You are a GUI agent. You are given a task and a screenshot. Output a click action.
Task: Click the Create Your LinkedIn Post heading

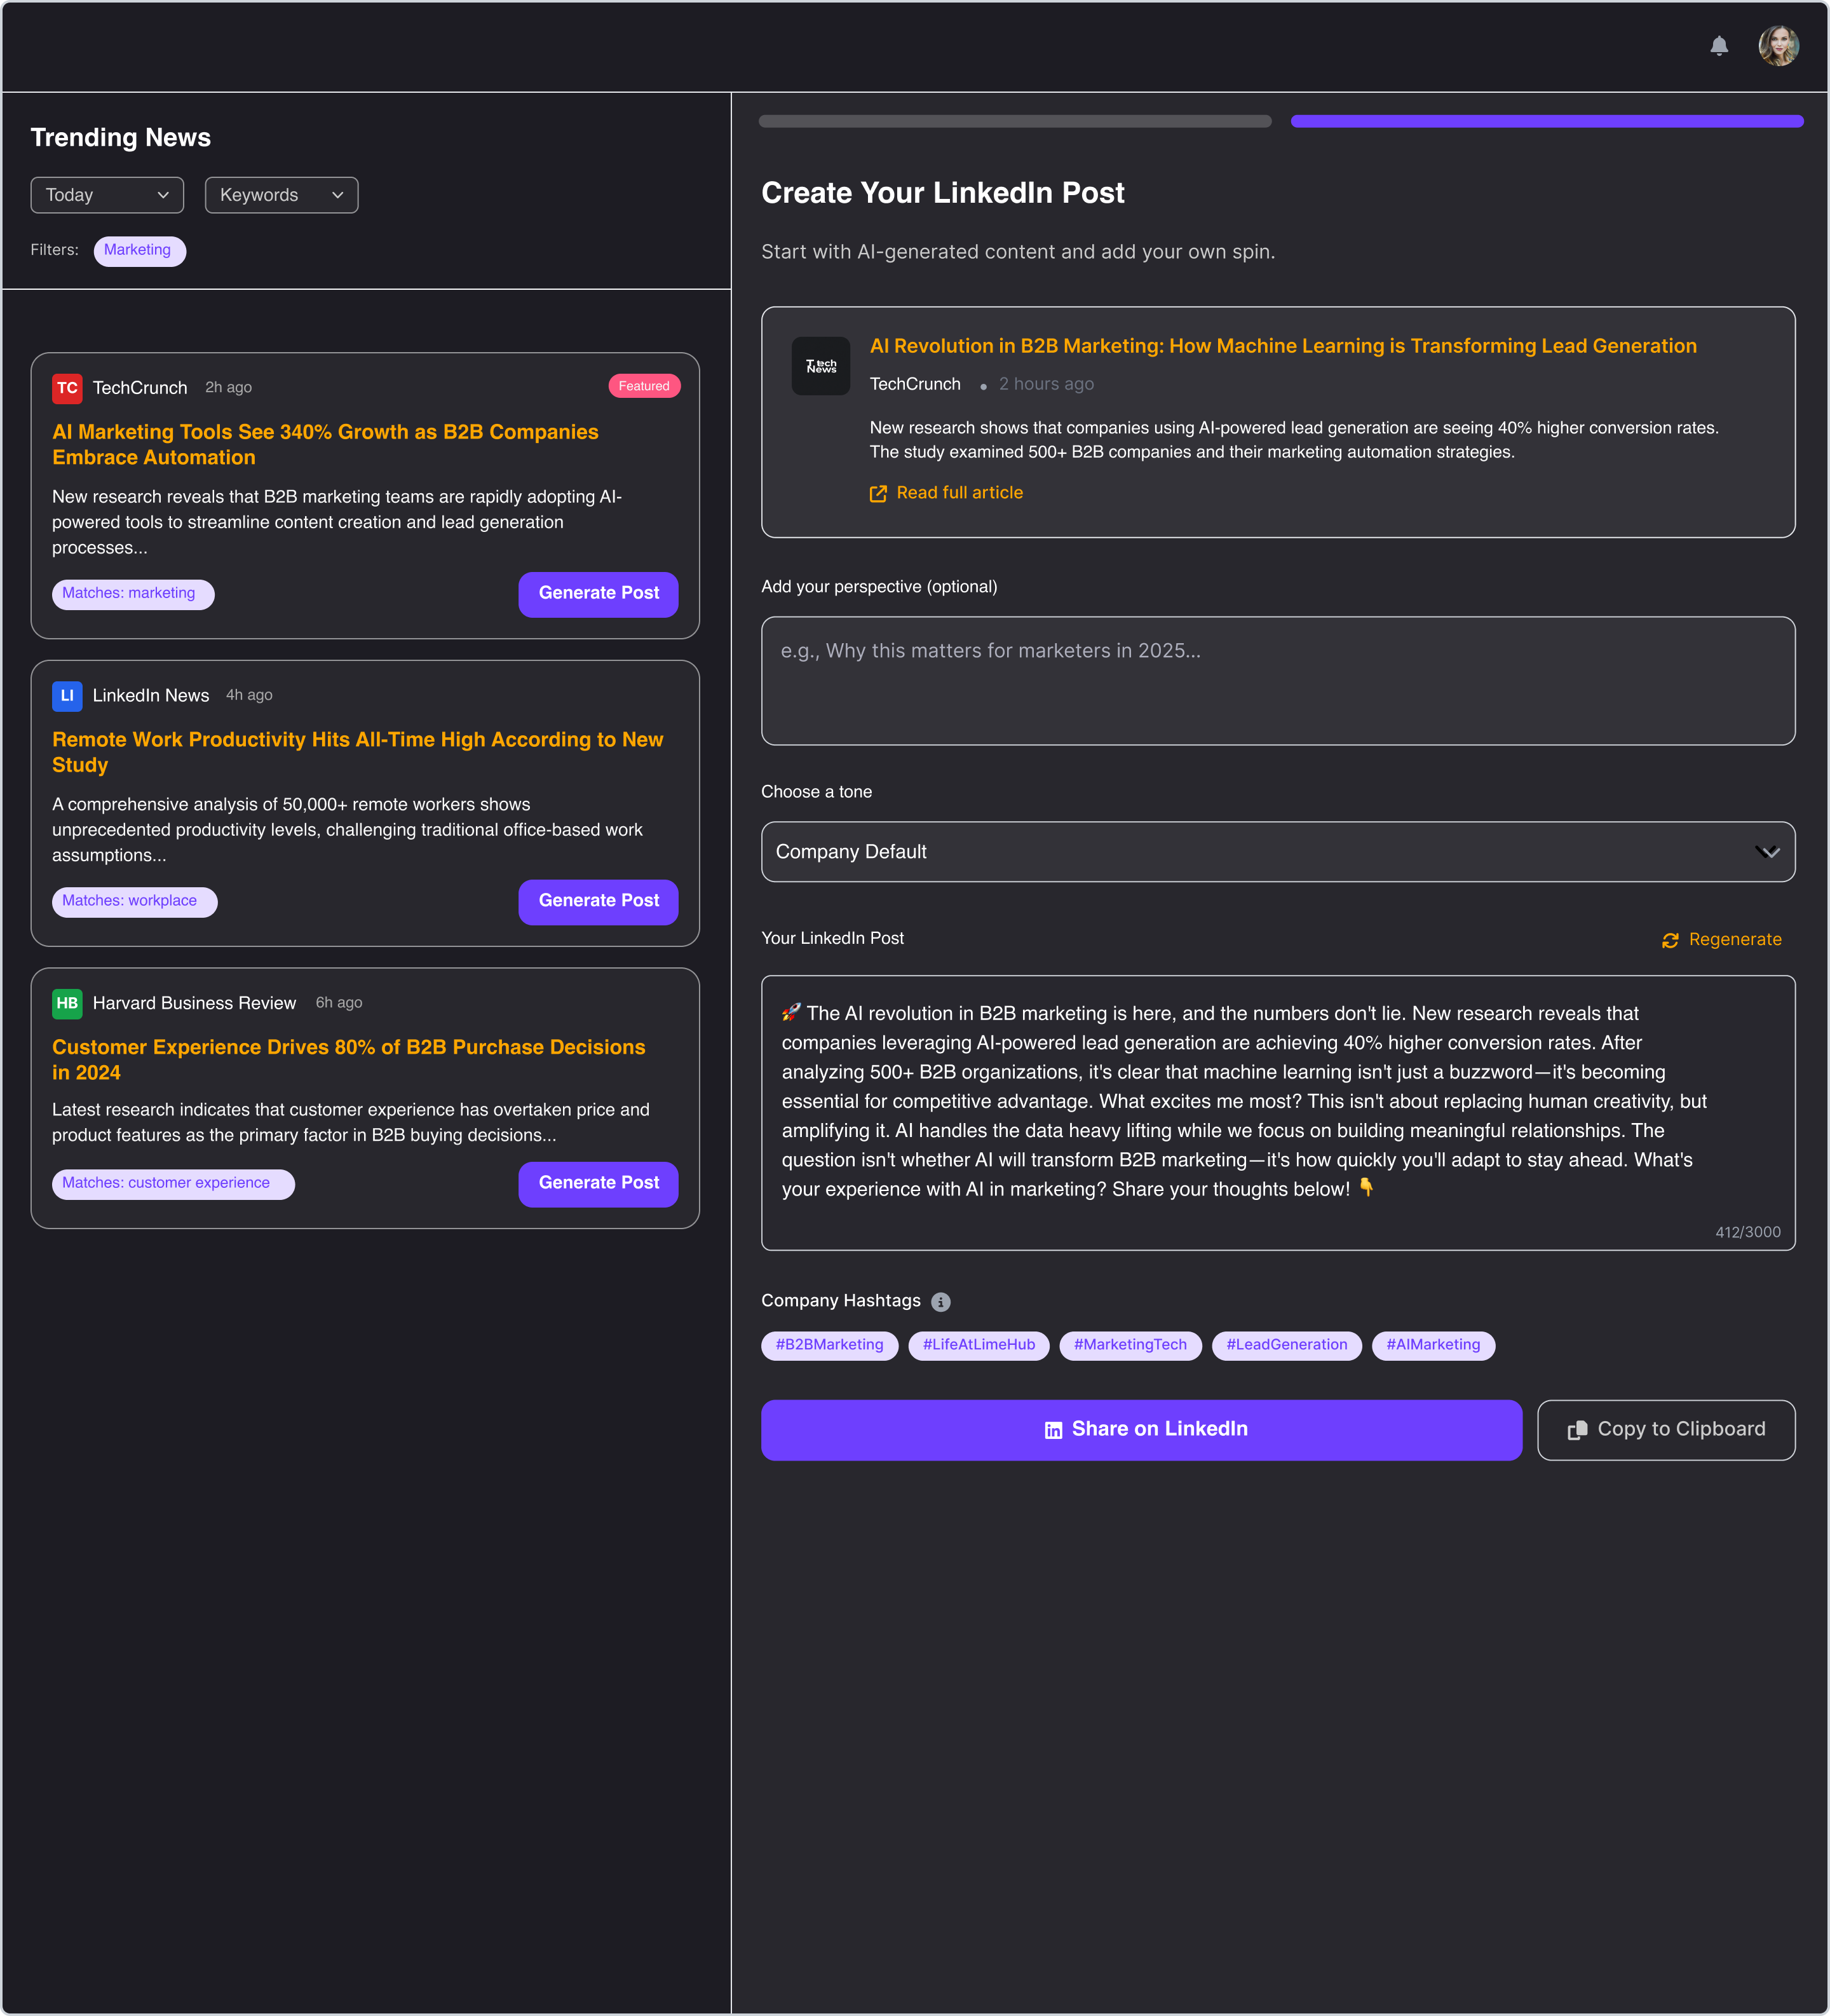[x=942, y=193]
